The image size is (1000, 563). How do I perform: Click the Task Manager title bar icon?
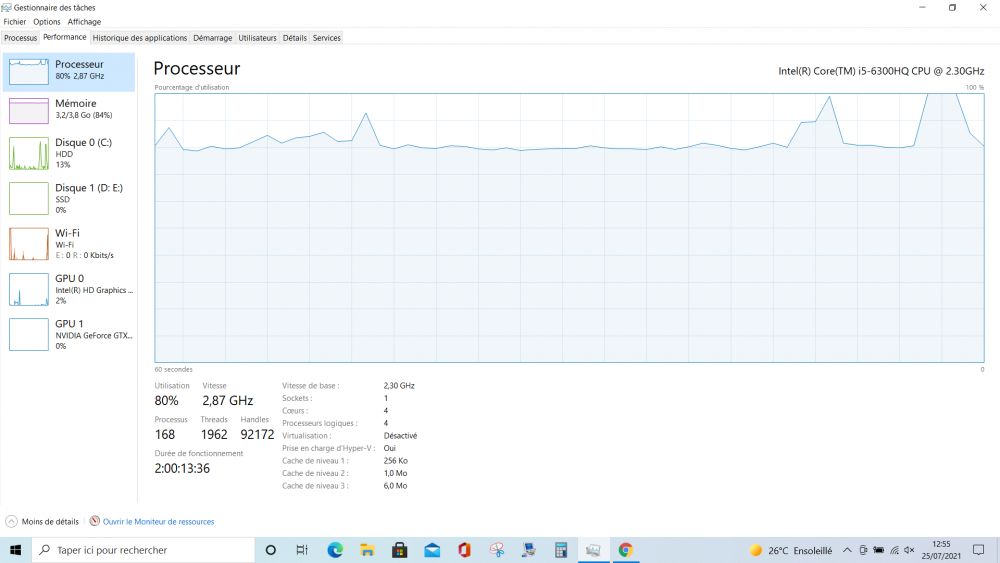click(6, 8)
